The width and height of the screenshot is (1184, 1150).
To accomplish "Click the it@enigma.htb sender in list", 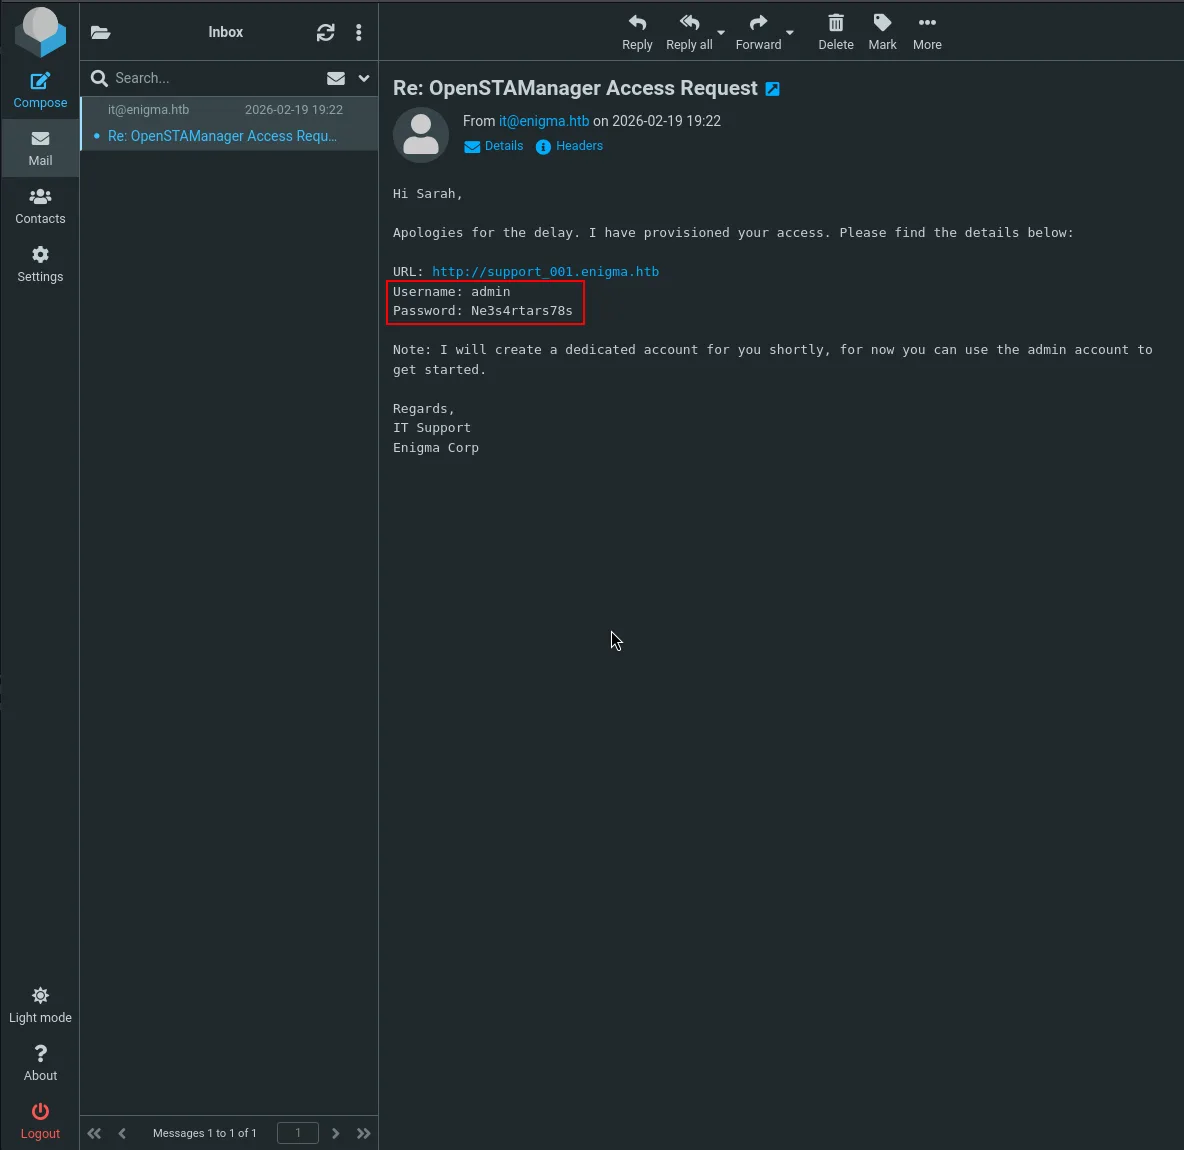I will point(148,109).
